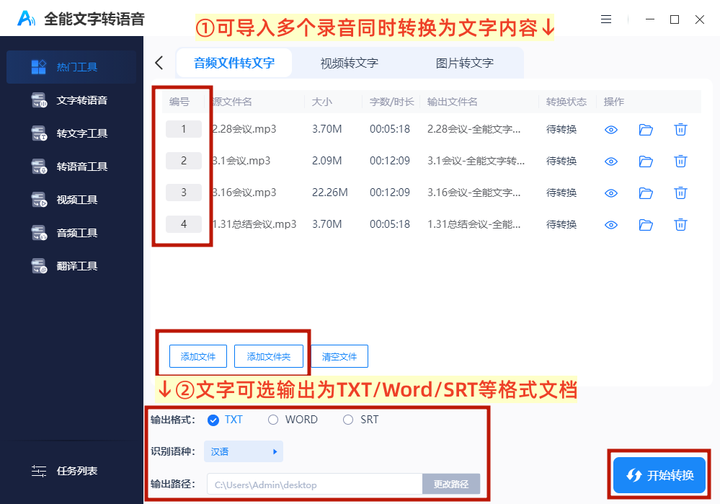Image resolution: width=720 pixels, height=504 pixels.
Task: Click the 热门工具 grid icon
Action: [39, 67]
